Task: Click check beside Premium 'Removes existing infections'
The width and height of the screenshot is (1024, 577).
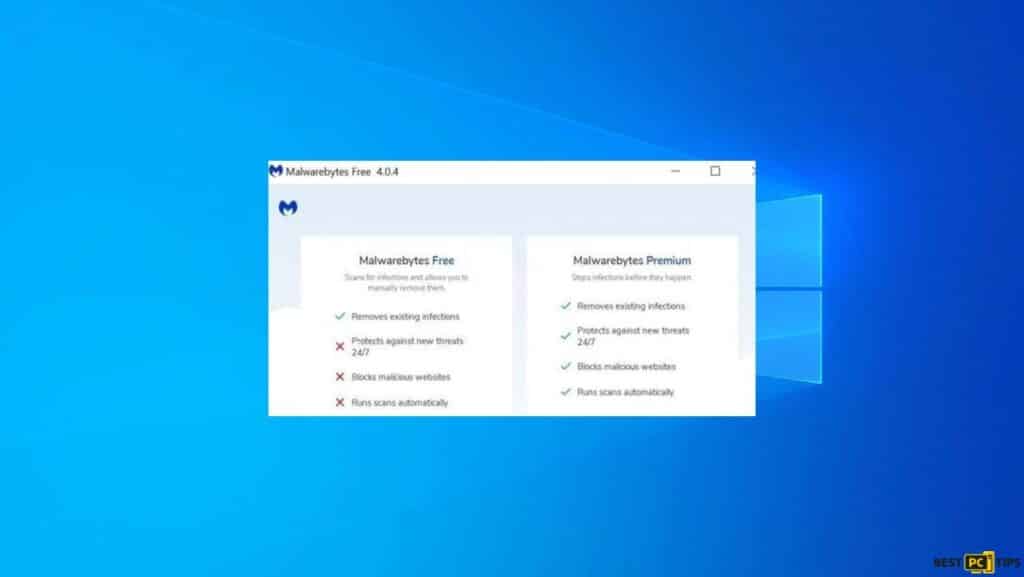Action: (566, 305)
